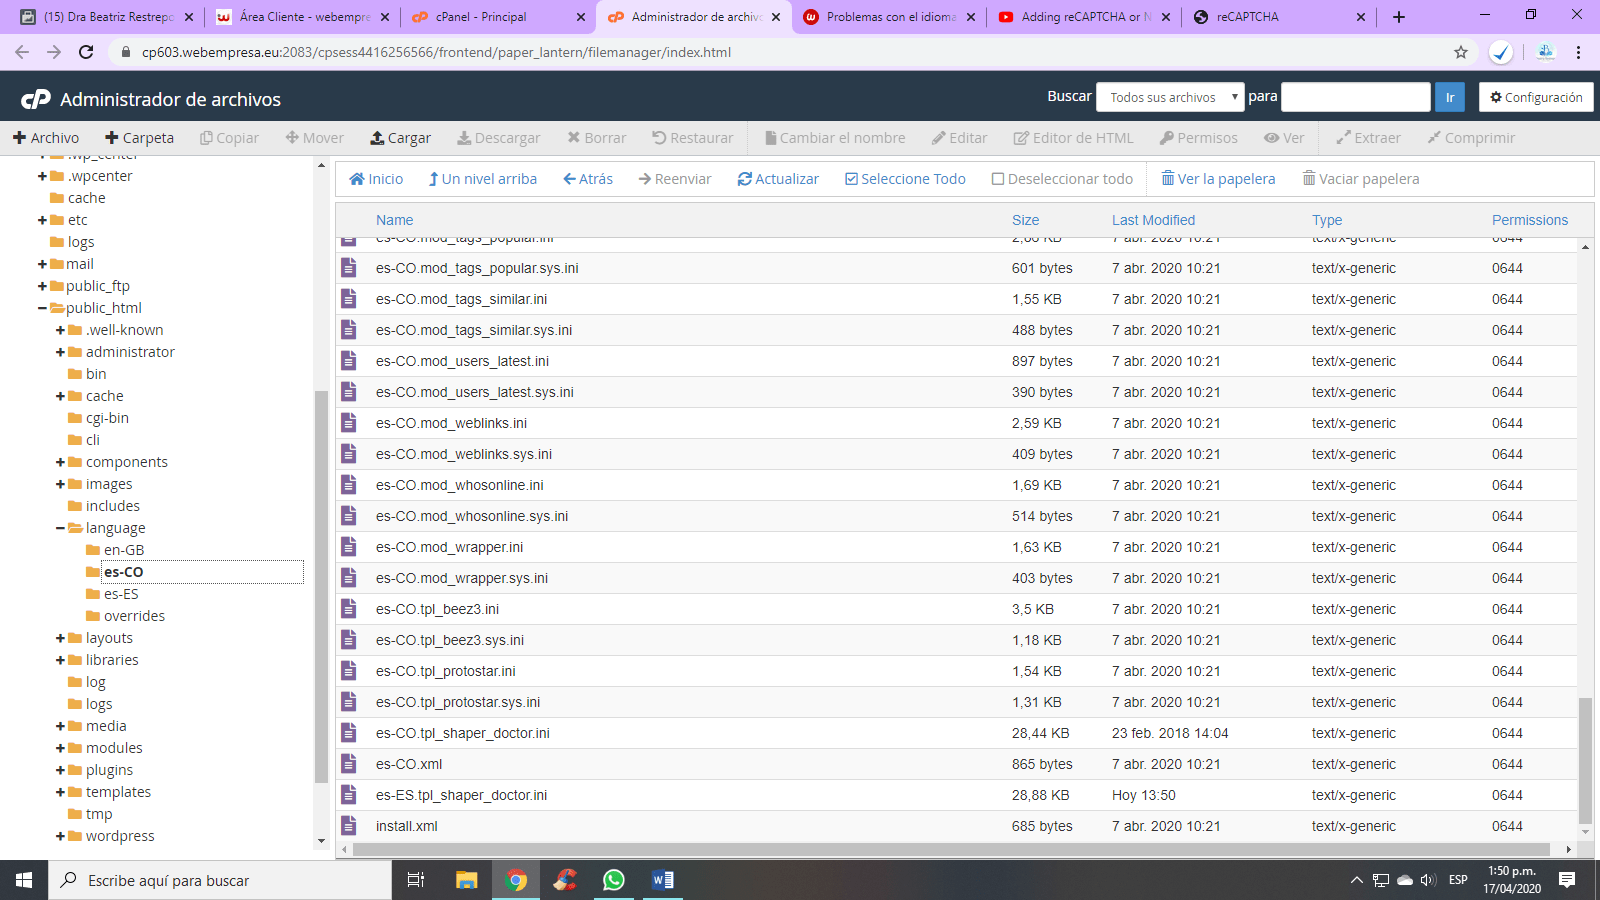The image size is (1600, 900).
Task: Click Vaciar papelera
Action: click(1361, 179)
